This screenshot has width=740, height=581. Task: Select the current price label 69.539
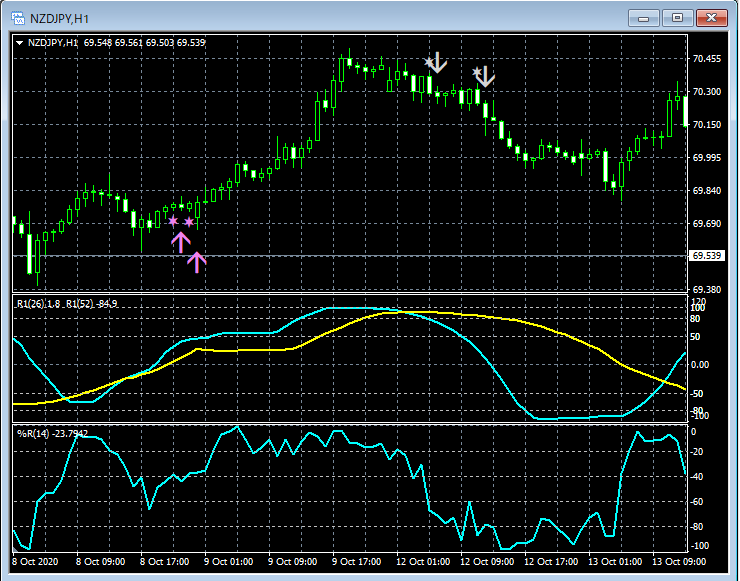(x=706, y=256)
